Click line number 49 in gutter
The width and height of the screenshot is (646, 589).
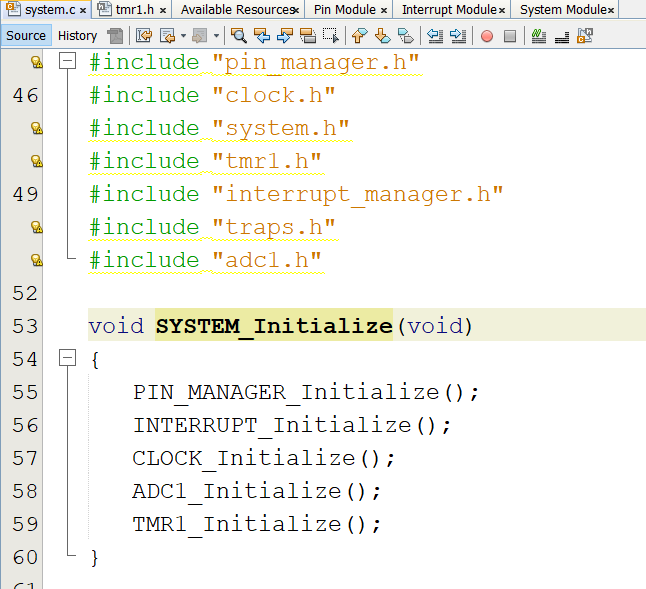click(x=26, y=194)
